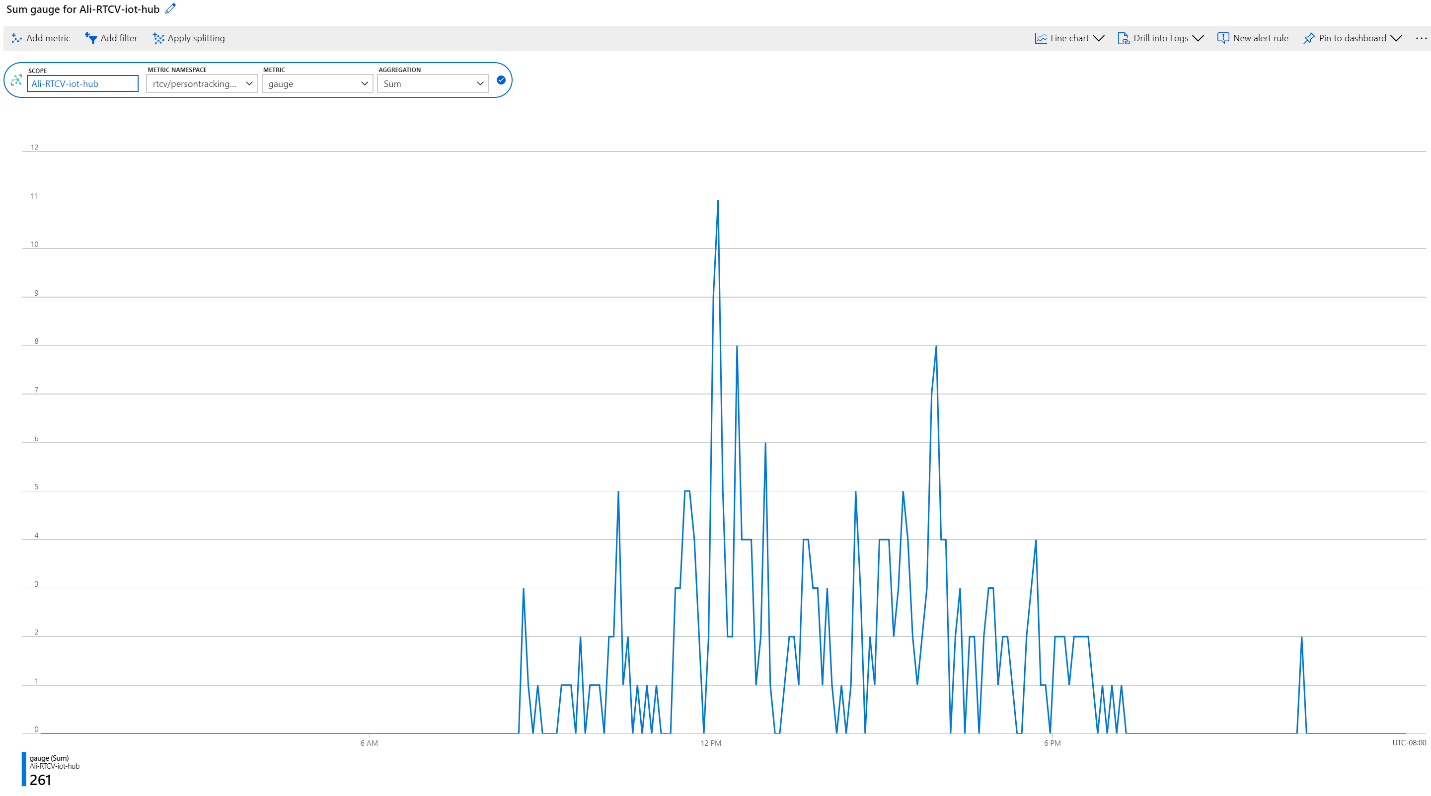Open the Metric Namespace dropdown
Viewport: 1431px width, 796px height.
click(202, 84)
